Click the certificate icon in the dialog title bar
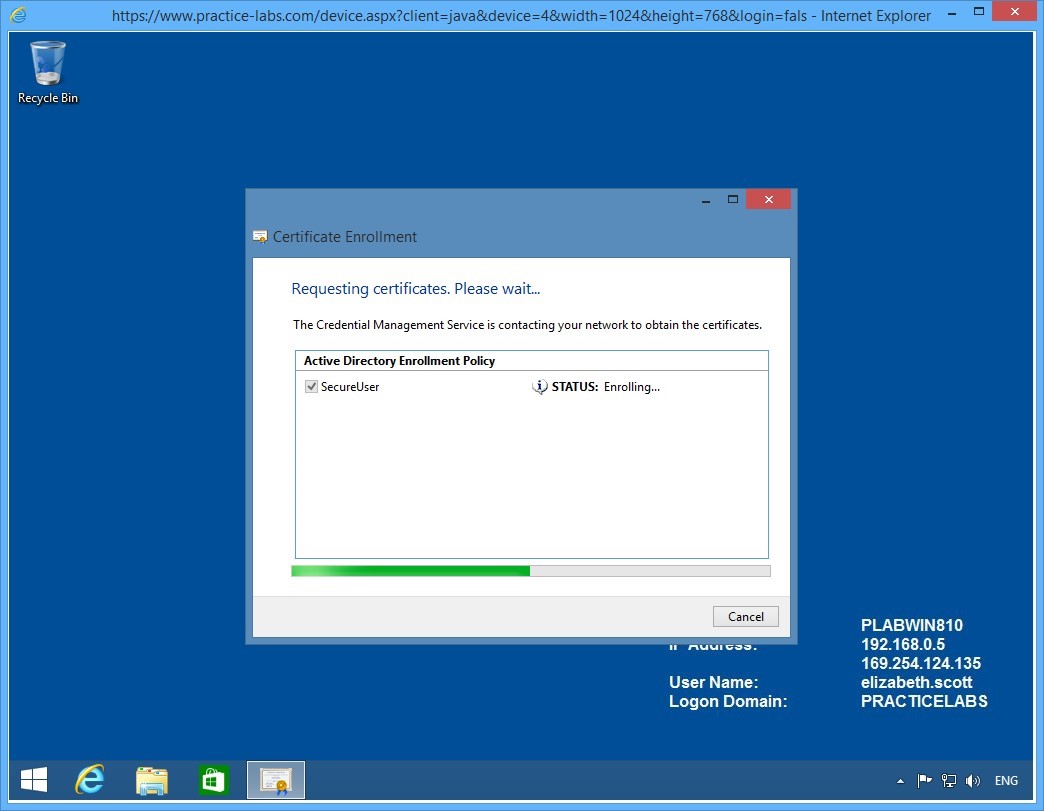This screenshot has width=1044, height=811. [x=260, y=237]
